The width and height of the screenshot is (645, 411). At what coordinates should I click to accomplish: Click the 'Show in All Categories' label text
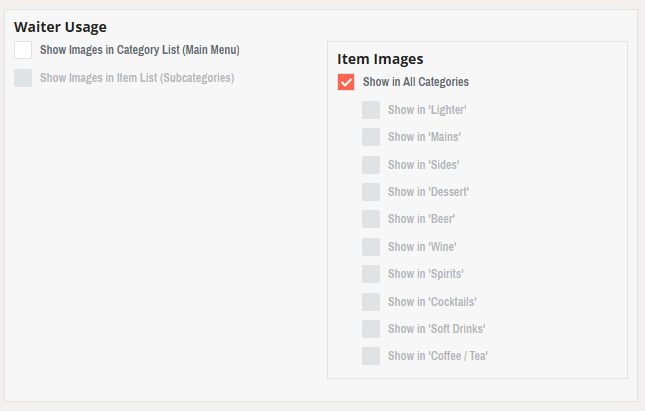click(x=416, y=82)
